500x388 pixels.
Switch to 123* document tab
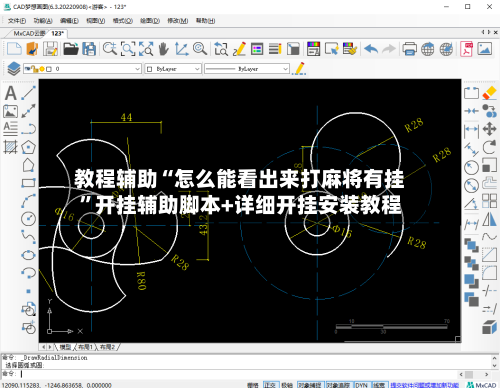click(x=57, y=33)
